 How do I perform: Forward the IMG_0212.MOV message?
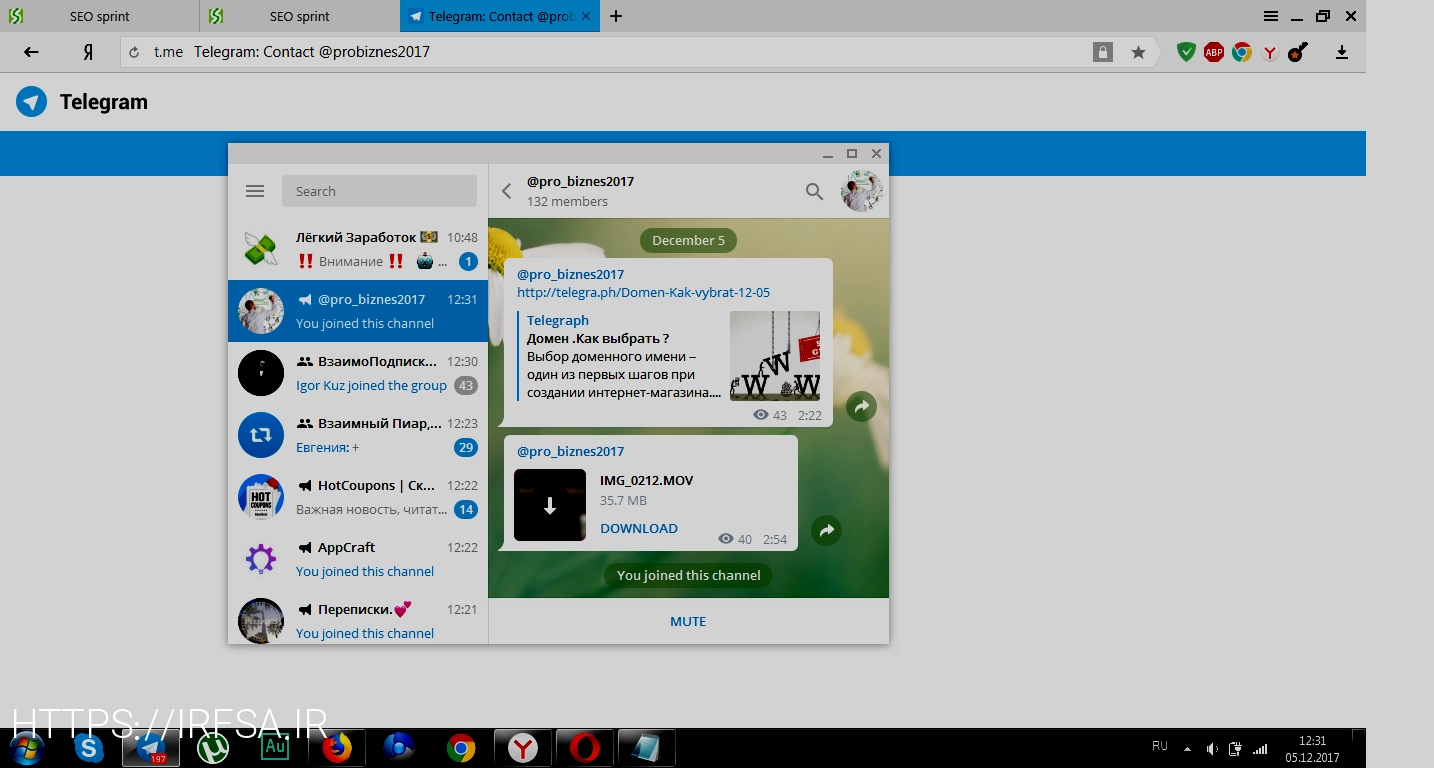pyautogui.click(x=826, y=531)
